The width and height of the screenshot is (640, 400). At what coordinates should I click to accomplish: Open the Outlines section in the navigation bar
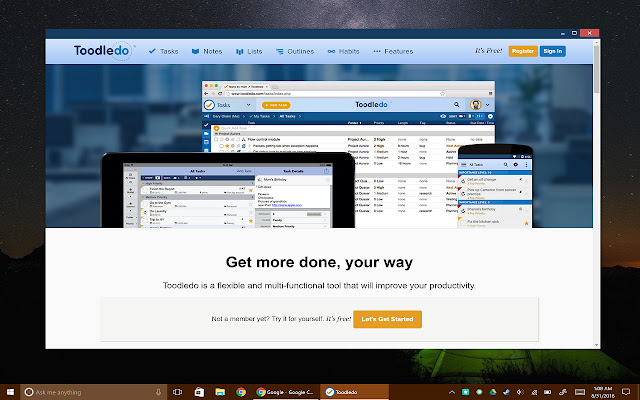click(295, 51)
